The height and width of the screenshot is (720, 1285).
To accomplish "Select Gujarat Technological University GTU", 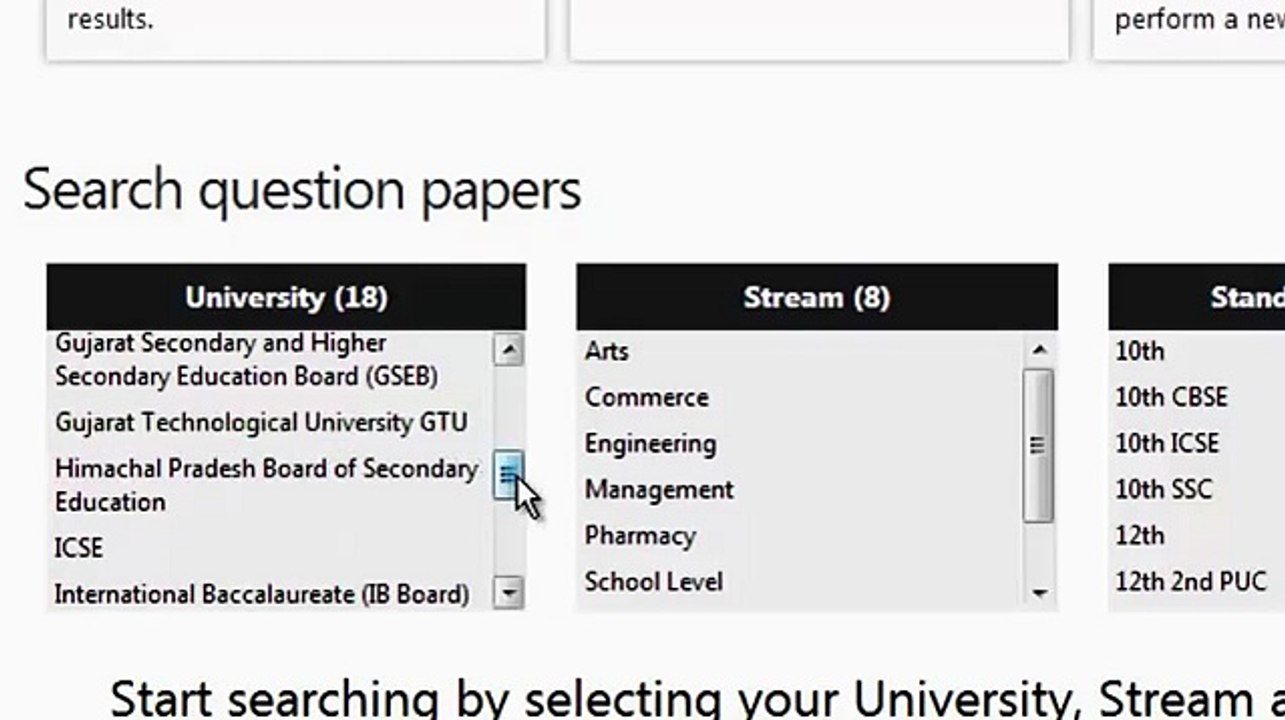I will pyautogui.click(x=261, y=423).
